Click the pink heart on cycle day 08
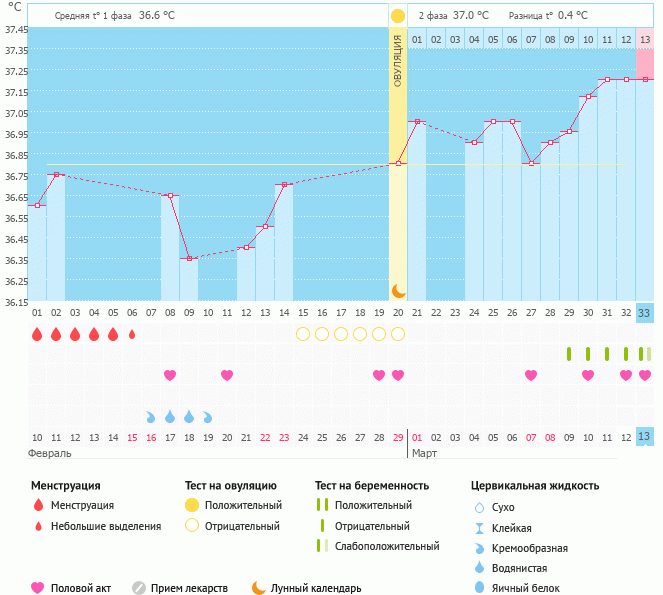663x595 pixels. tap(170, 375)
